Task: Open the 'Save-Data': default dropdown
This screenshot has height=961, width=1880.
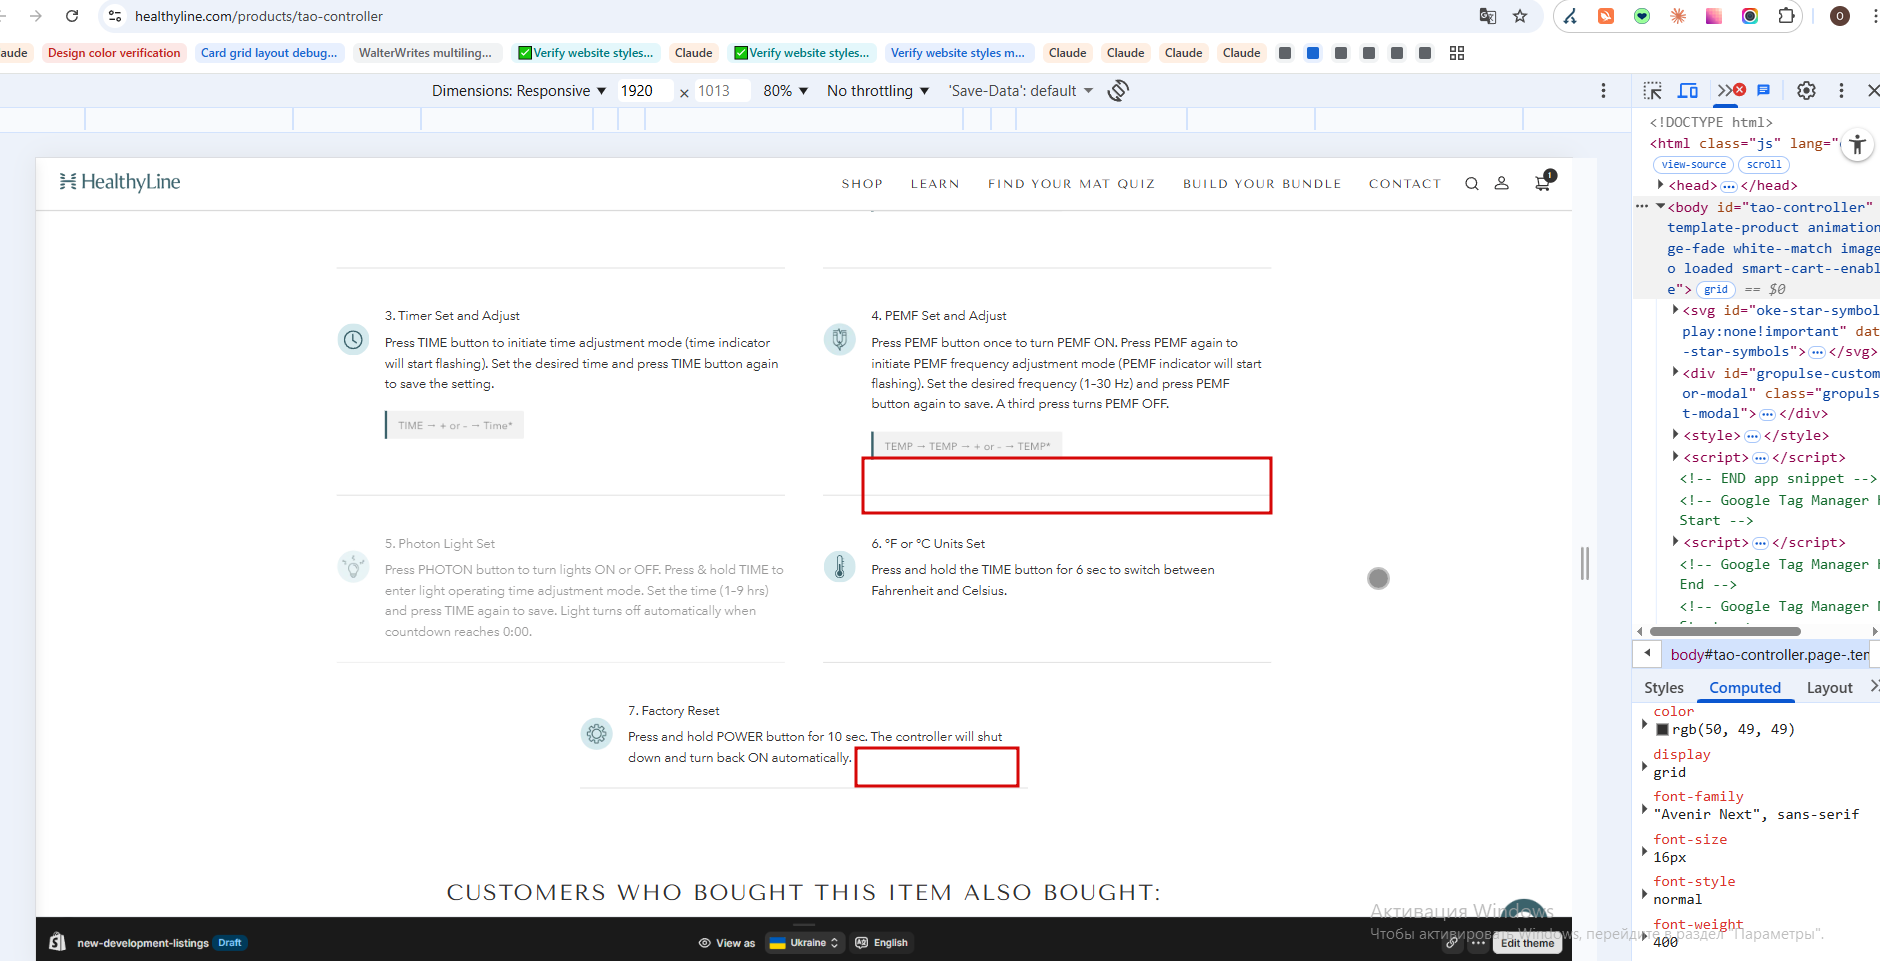Action: click(1021, 91)
